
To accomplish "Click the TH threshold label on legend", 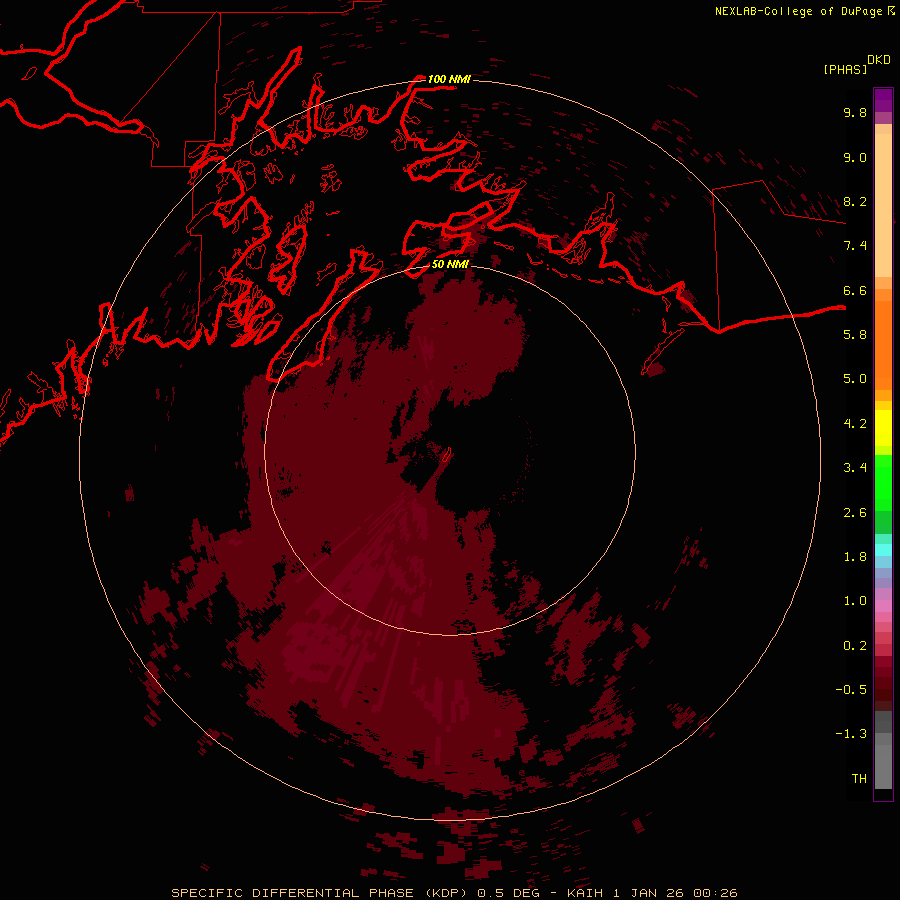I will point(859,779).
